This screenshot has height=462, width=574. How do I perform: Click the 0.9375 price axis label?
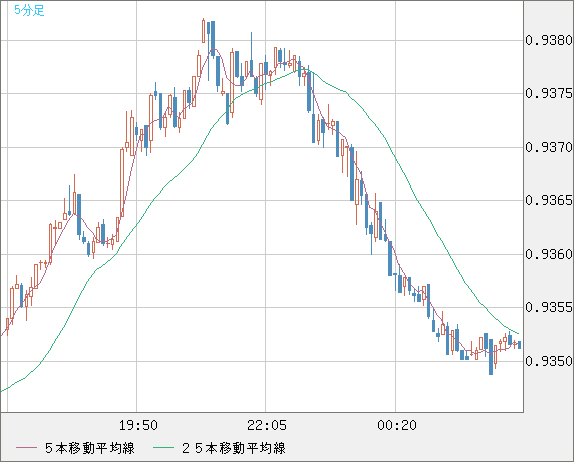[548, 93]
